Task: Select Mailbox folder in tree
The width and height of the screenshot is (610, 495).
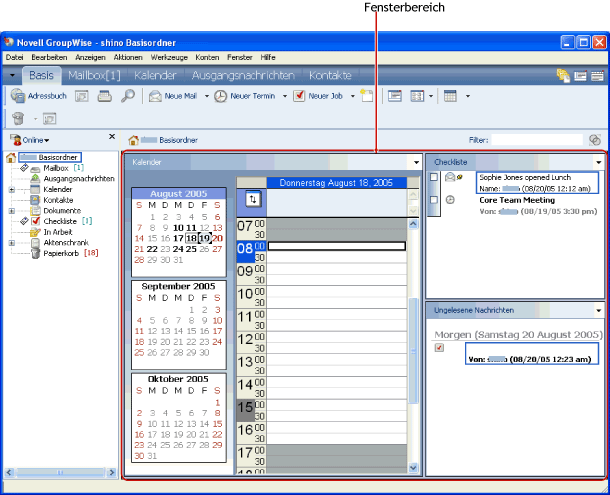Action: pos(56,168)
